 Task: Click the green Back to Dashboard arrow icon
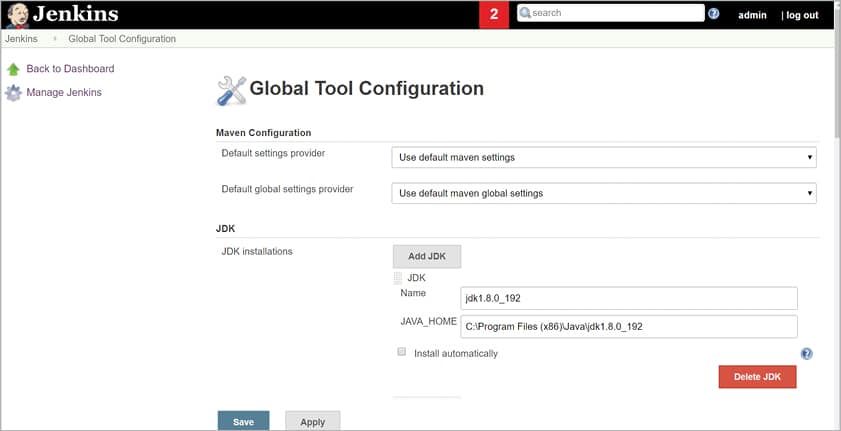pos(13,69)
